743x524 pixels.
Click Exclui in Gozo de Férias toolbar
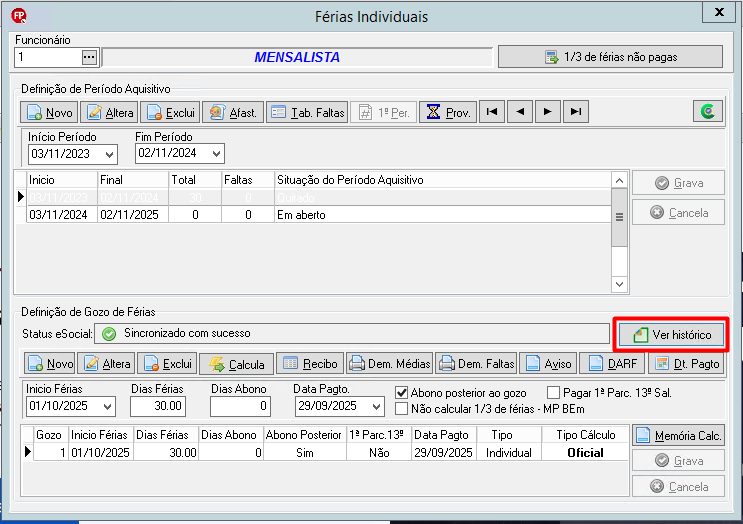click(x=167, y=364)
